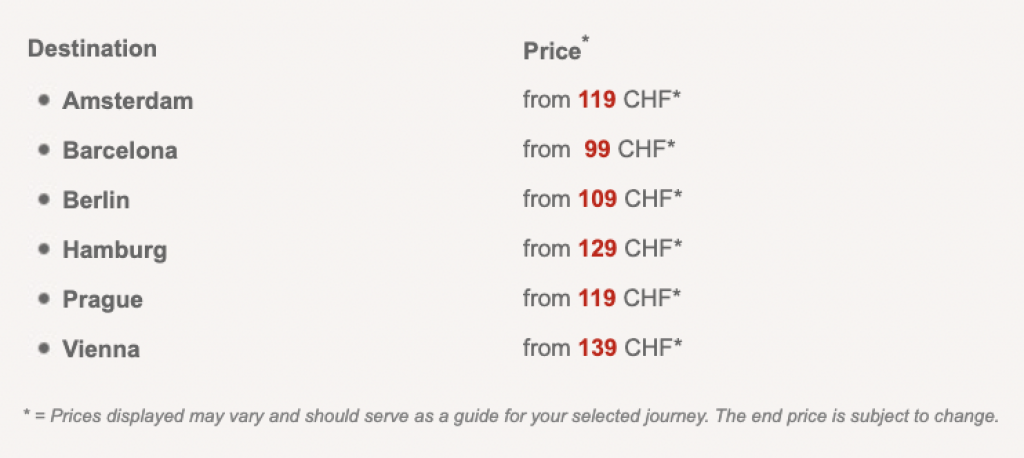Screen dimensions: 1024x458
Task: Click the price disclaimer footnote text
Action: (510, 416)
